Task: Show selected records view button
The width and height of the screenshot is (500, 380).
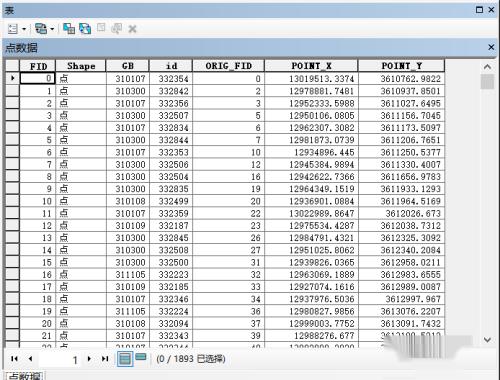Action: pyautogui.click(x=141, y=357)
